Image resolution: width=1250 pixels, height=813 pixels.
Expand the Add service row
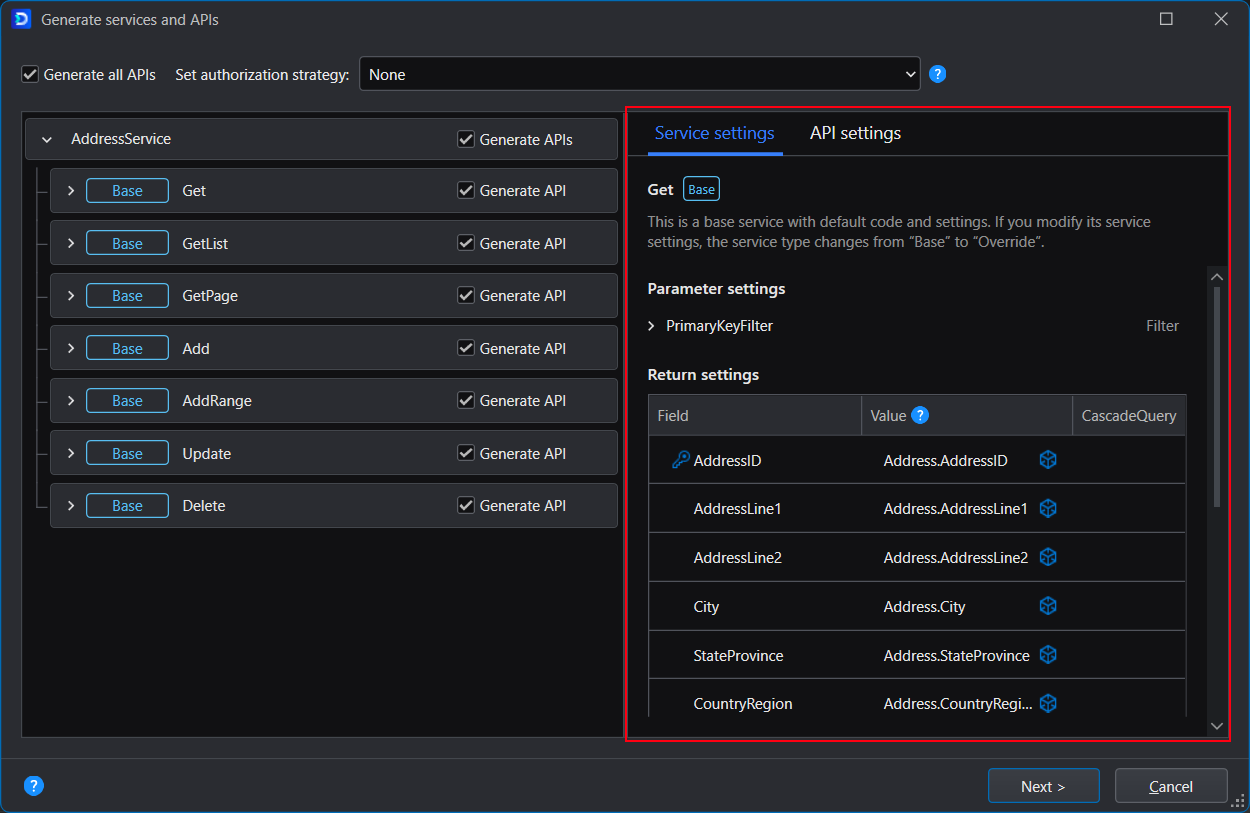click(70, 348)
